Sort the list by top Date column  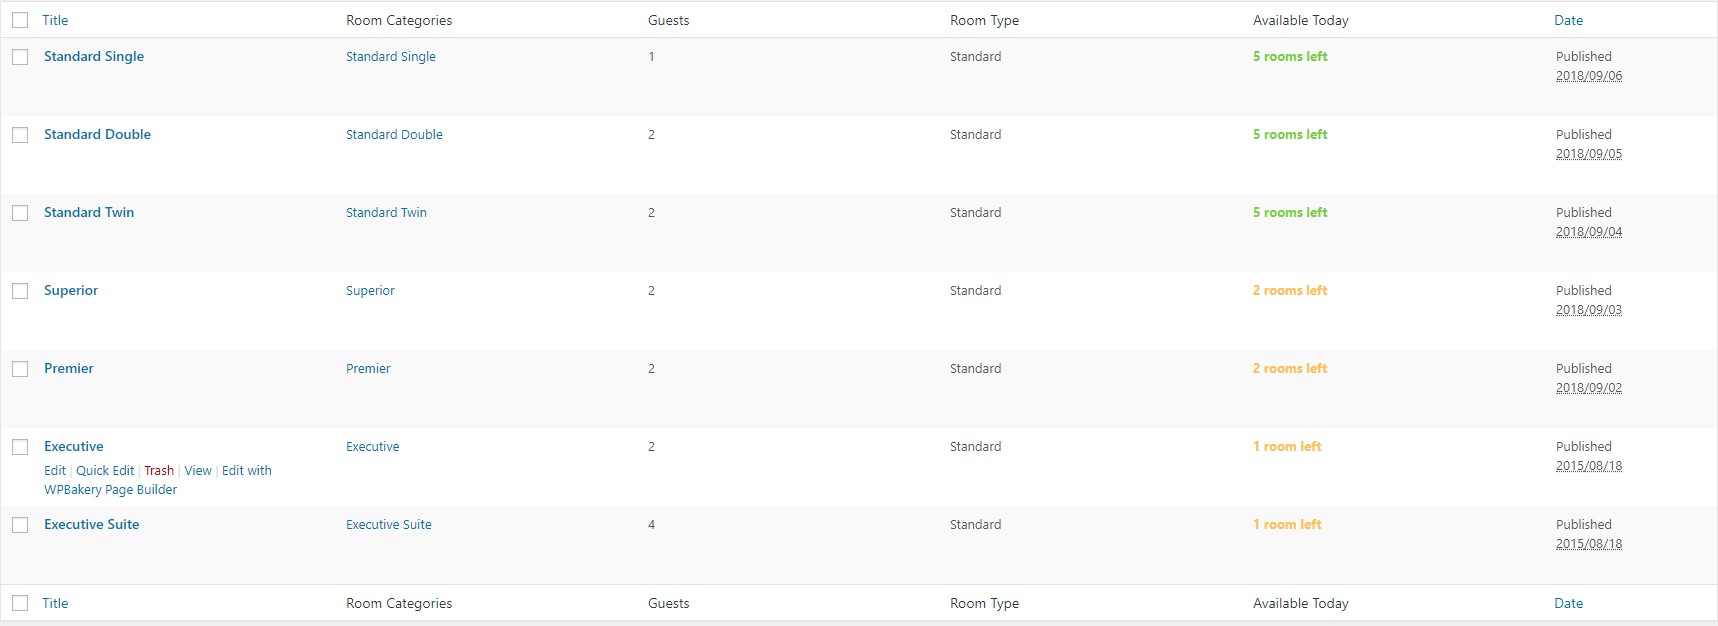click(x=1568, y=20)
